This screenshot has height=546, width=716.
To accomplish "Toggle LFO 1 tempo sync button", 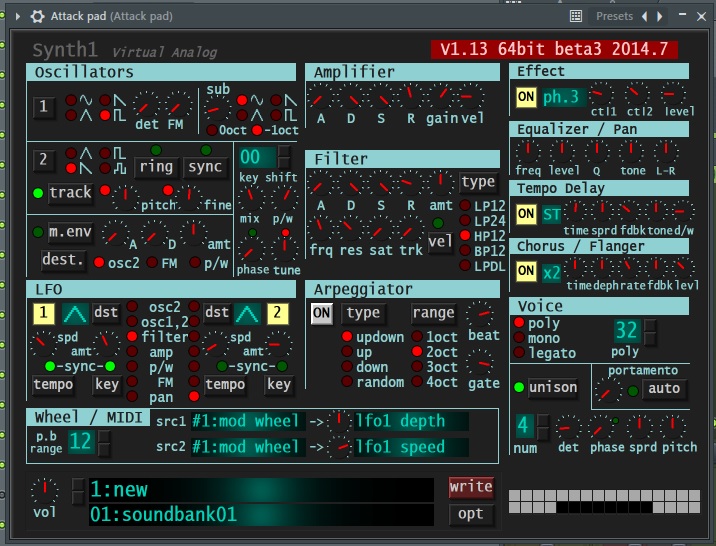I will click(53, 385).
